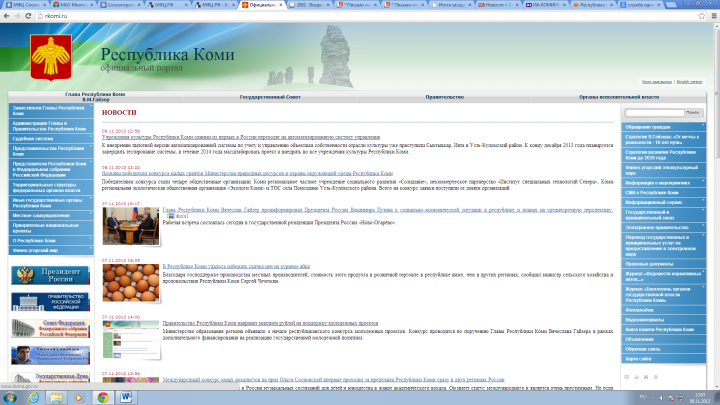This screenshot has width=720, height=405.
Task: Open 'Фотоальбом' right menu link
Action: 664,310
